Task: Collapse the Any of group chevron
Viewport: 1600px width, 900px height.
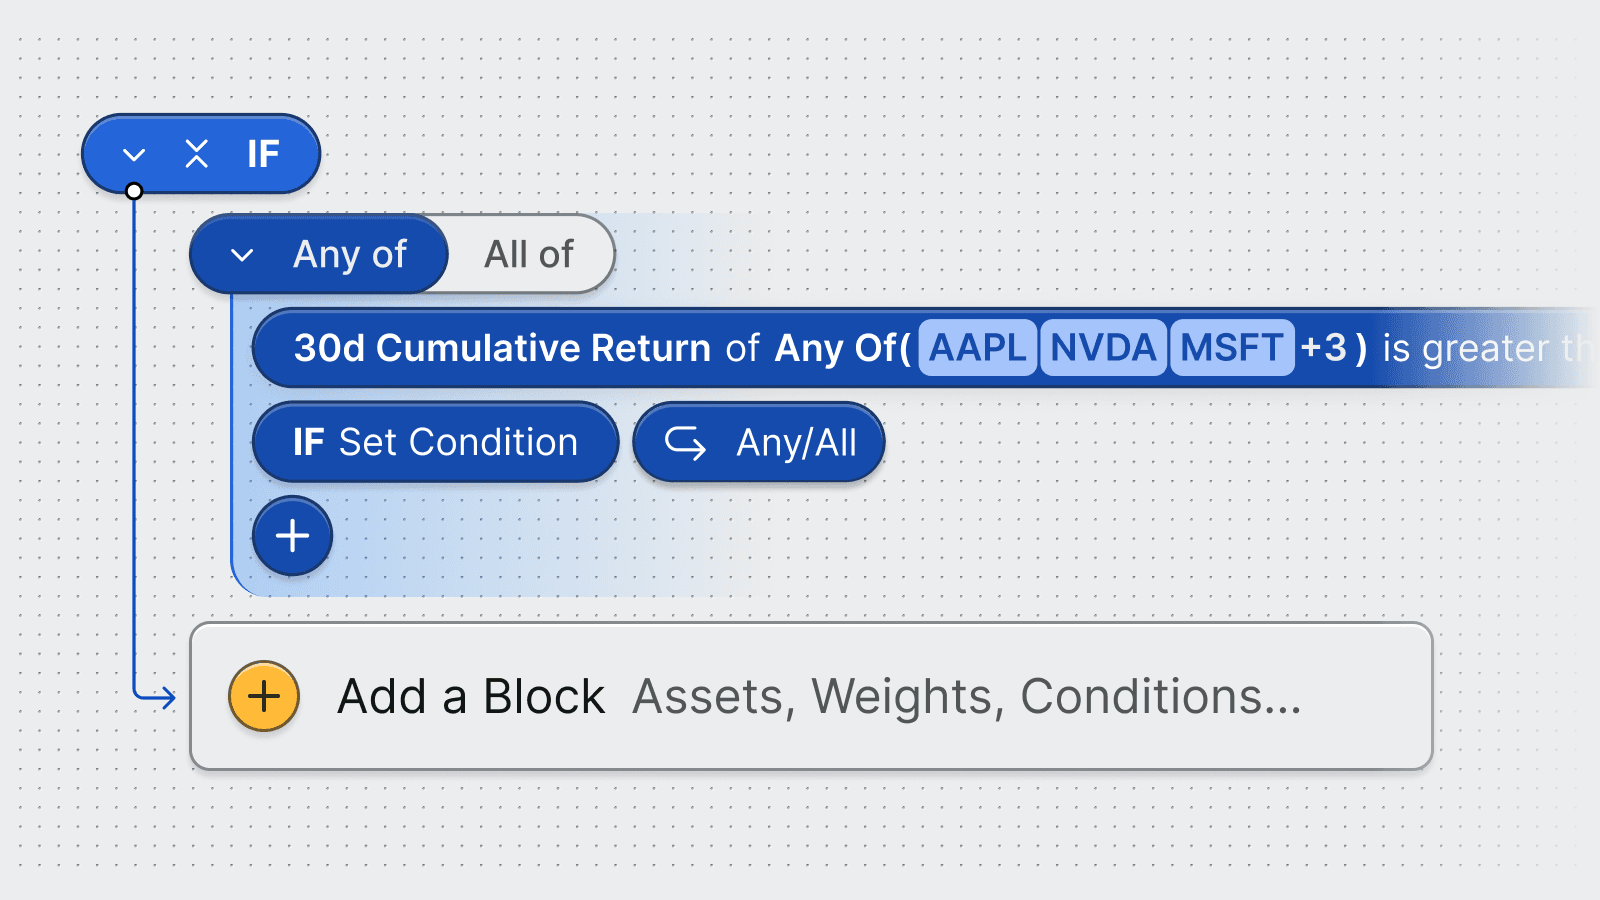Action: (242, 255)
